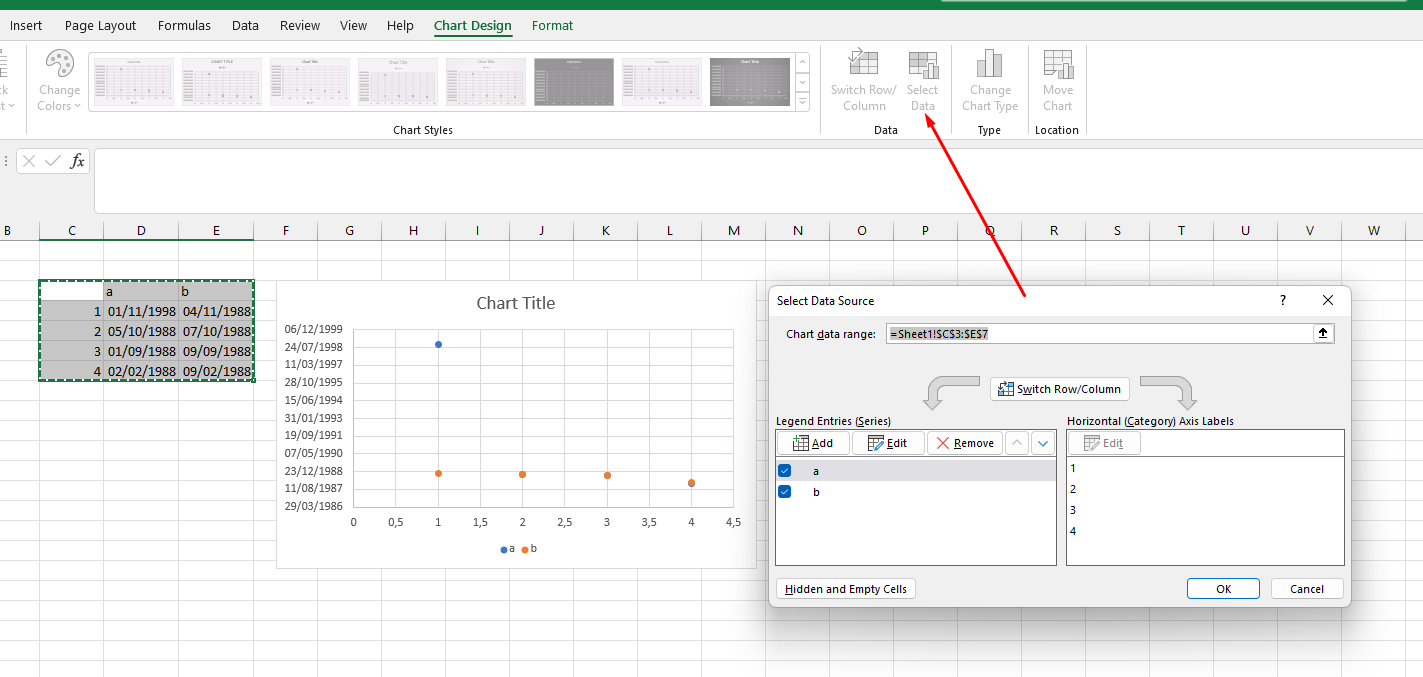Click legend entry b below the chart
This screenshot has width=1423, height=677.
(529, 549)
